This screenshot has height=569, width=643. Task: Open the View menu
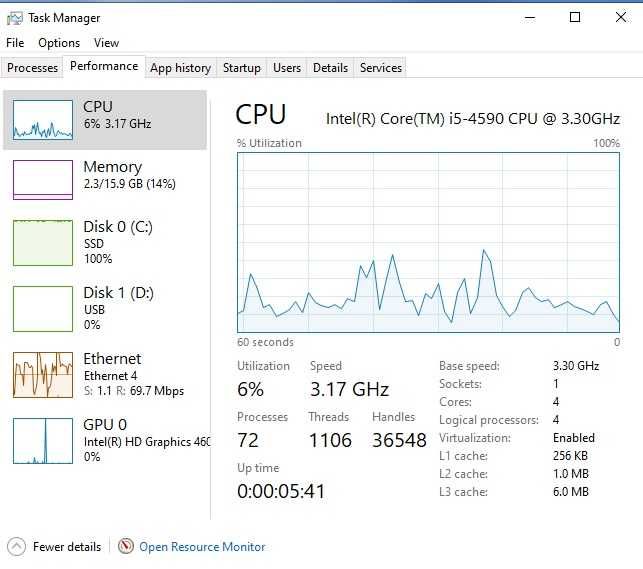click(106, 43)
